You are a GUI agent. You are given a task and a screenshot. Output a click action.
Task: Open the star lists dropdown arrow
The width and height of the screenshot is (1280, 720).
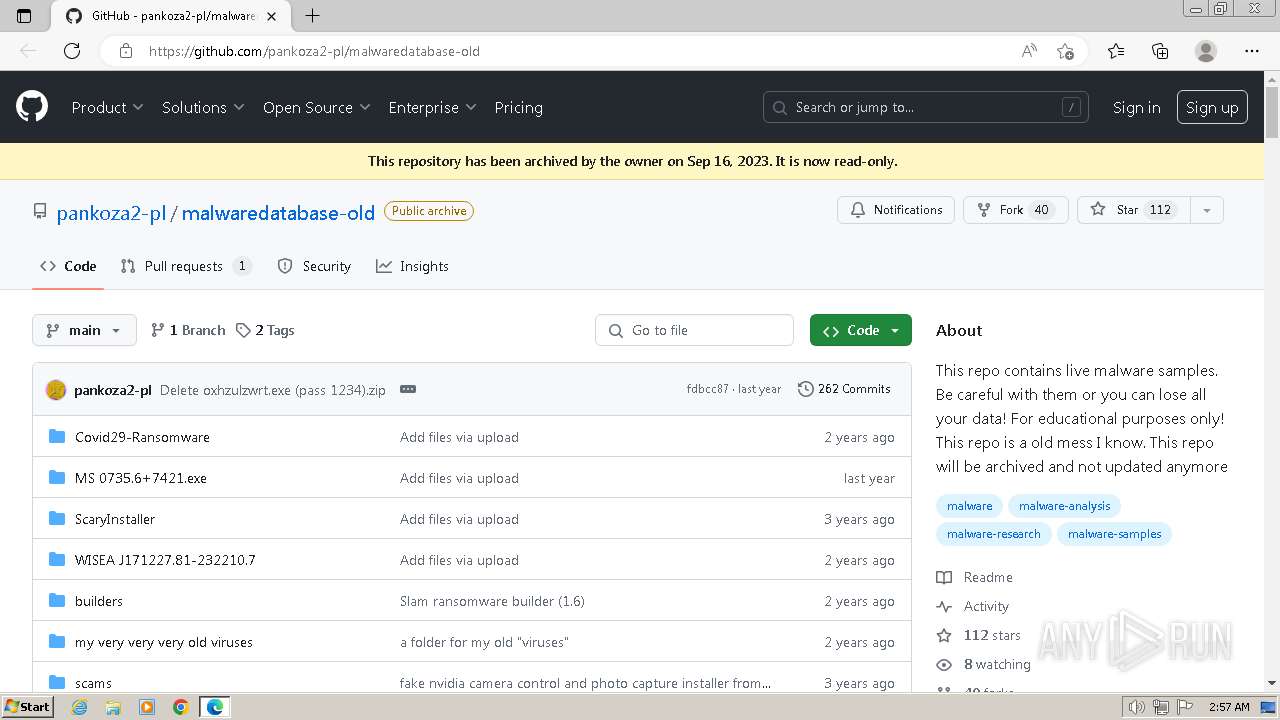click(1207, 210)
